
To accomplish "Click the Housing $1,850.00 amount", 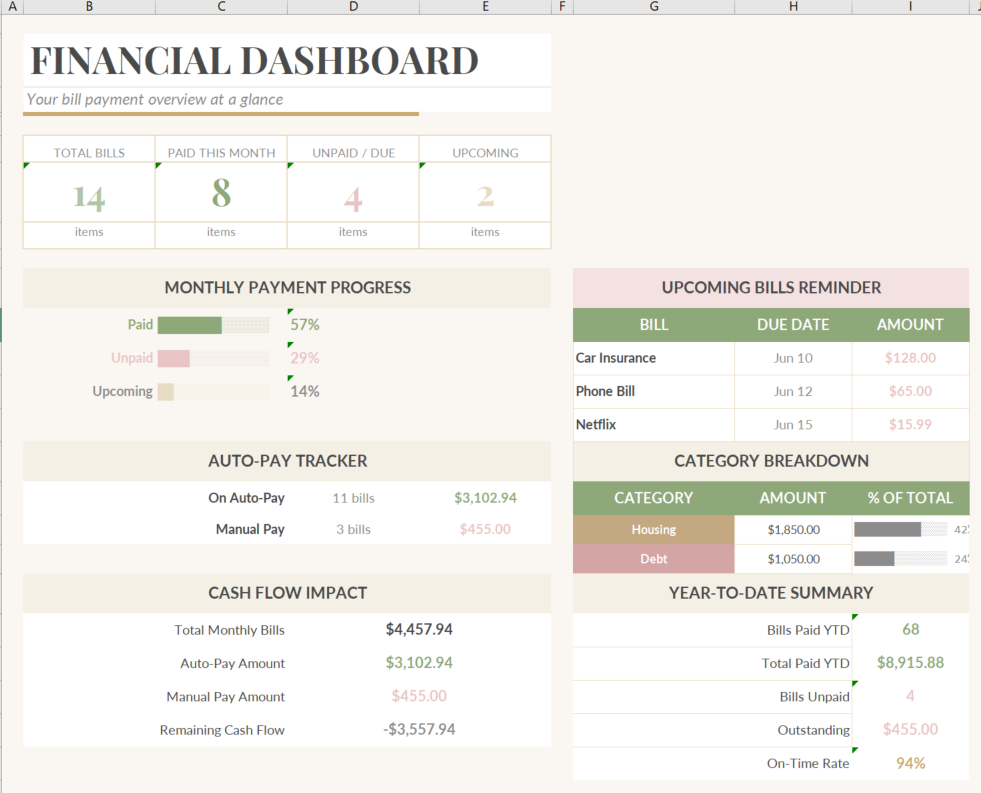I will (793, 530).
